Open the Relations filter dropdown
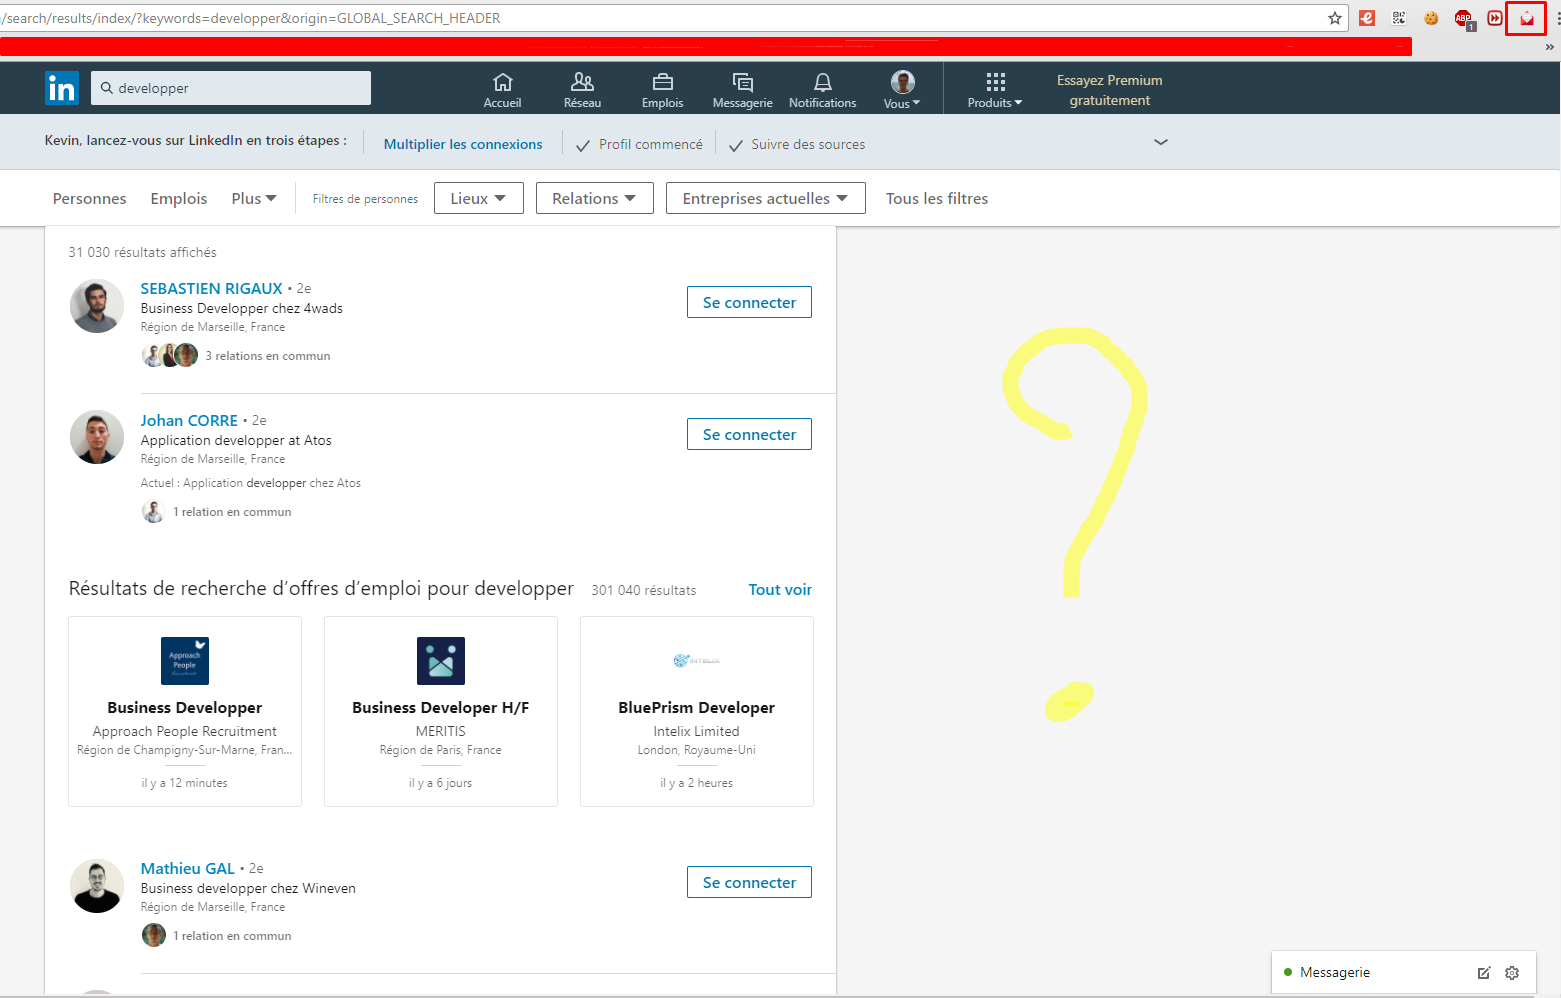Image resolution: width=1561 pixels, height=998 pixels. (x=594, y=197)
